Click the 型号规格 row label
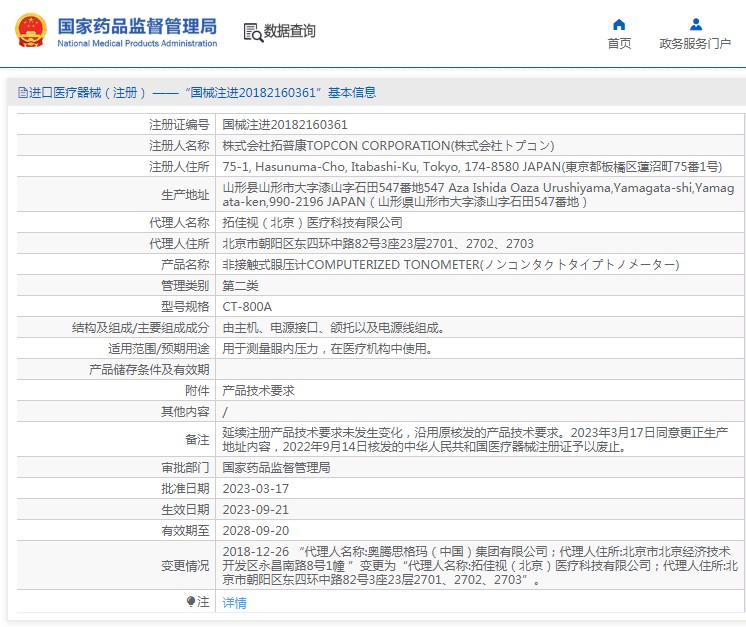Viewport: 746px width, 627px height. [x=185, y=306]
